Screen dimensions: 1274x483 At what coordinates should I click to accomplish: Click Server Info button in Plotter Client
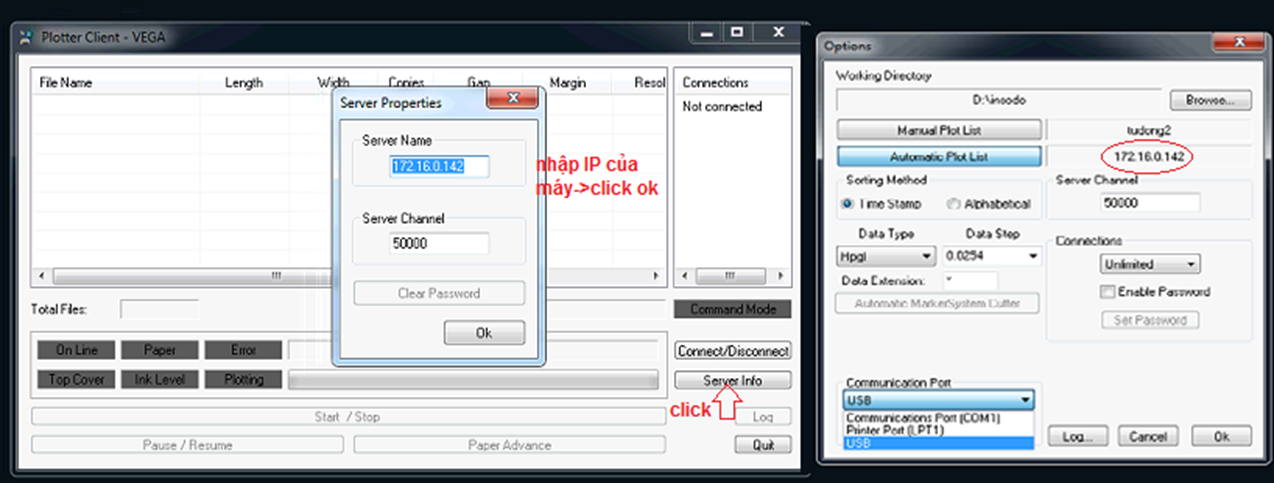click(x=732, y=381)
